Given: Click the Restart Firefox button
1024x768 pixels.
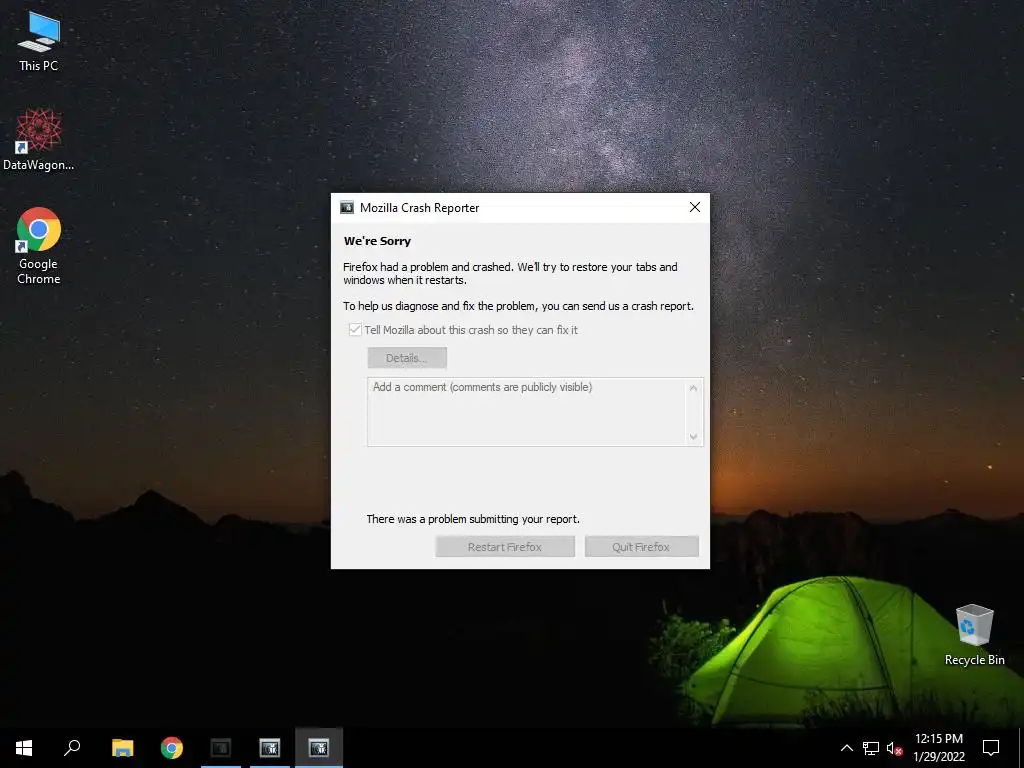Looking at the screenshot, I should point(505,547).
